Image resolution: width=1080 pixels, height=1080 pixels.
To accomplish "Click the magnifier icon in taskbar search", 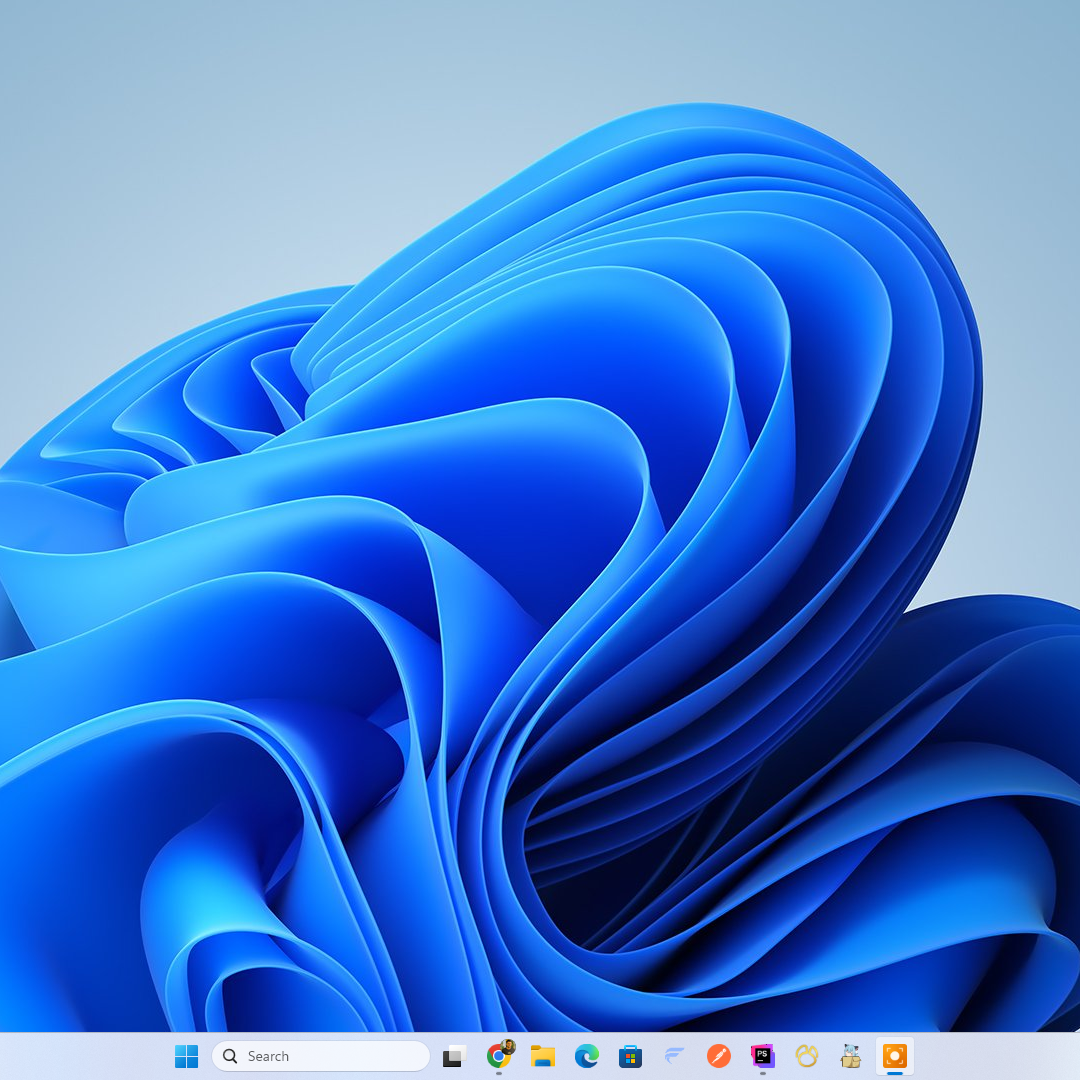I will 230,1056.
